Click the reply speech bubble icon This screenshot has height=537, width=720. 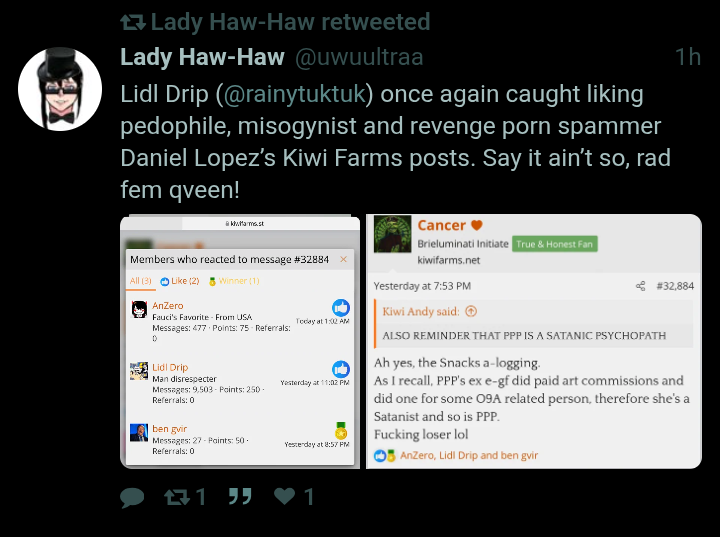click(132, 497)
